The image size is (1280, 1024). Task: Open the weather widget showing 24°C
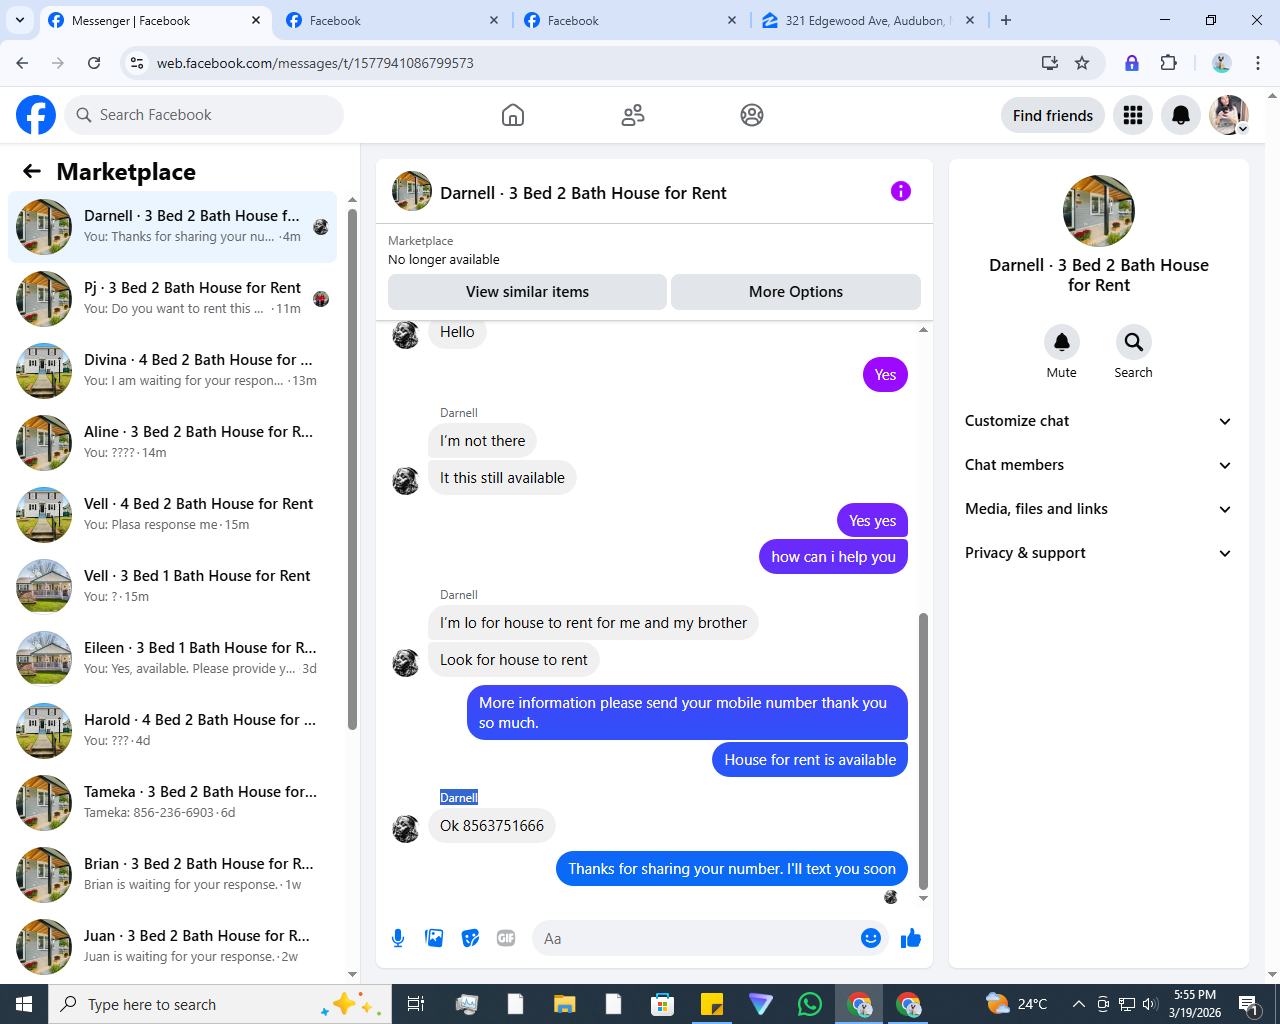tap(1016, 1004)
